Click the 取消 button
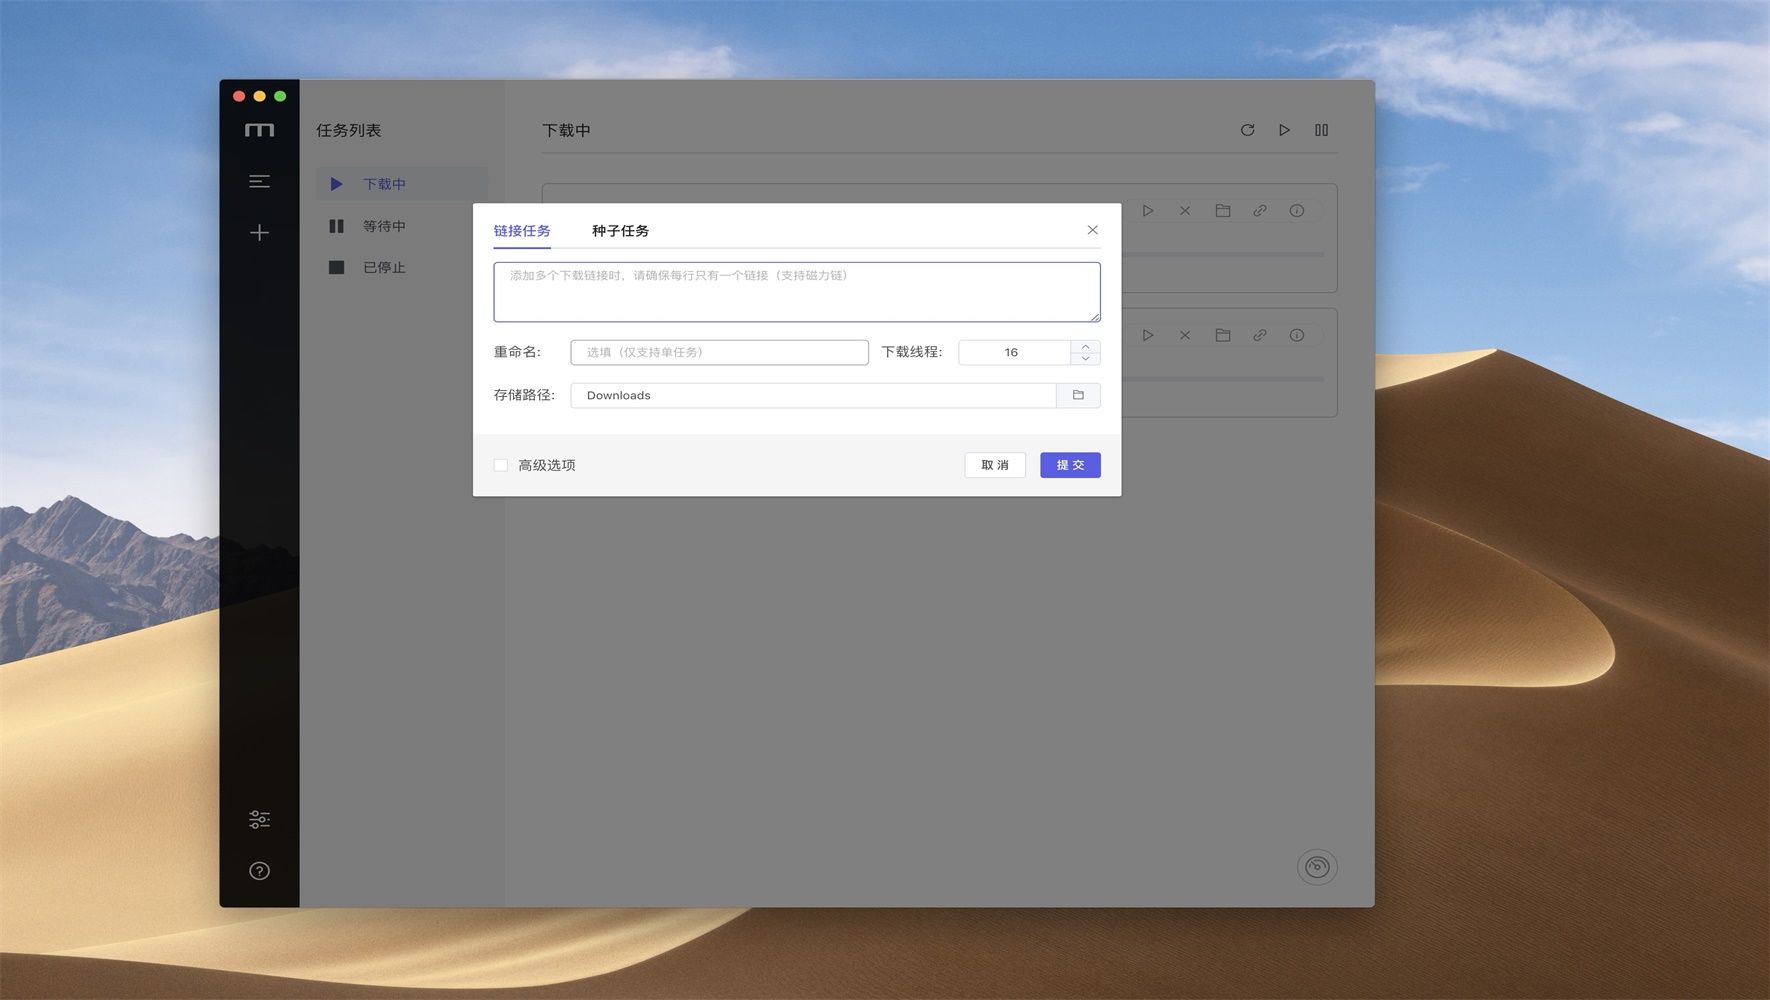The width and height of the screenshot is (1770, 1000). [995, 465]
